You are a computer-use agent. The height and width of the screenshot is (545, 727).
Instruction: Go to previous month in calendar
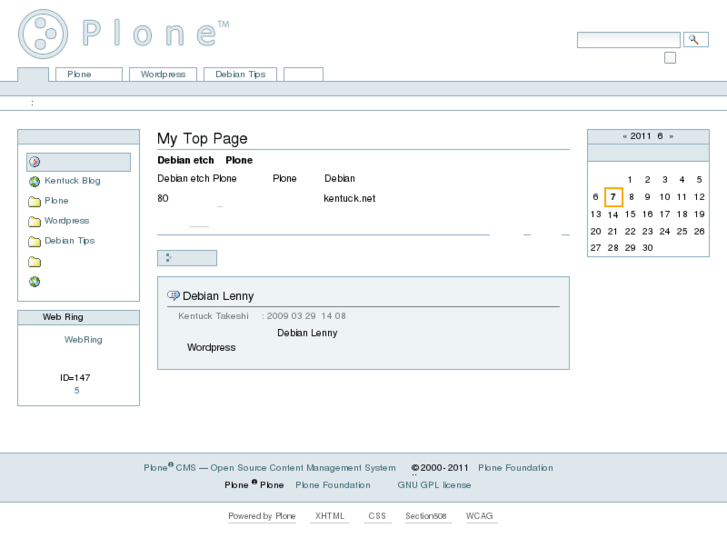(x=625, y=136)
